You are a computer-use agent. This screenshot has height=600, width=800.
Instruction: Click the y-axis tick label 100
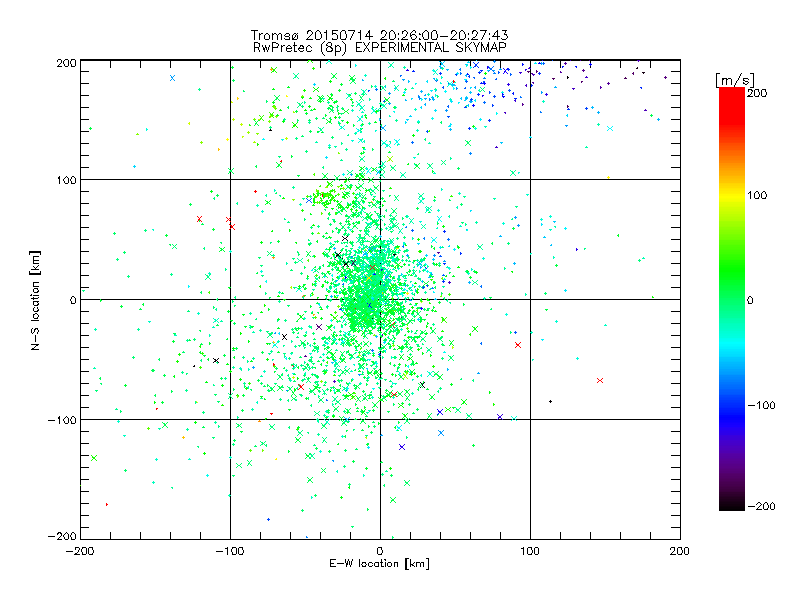[x=66, y=181]
